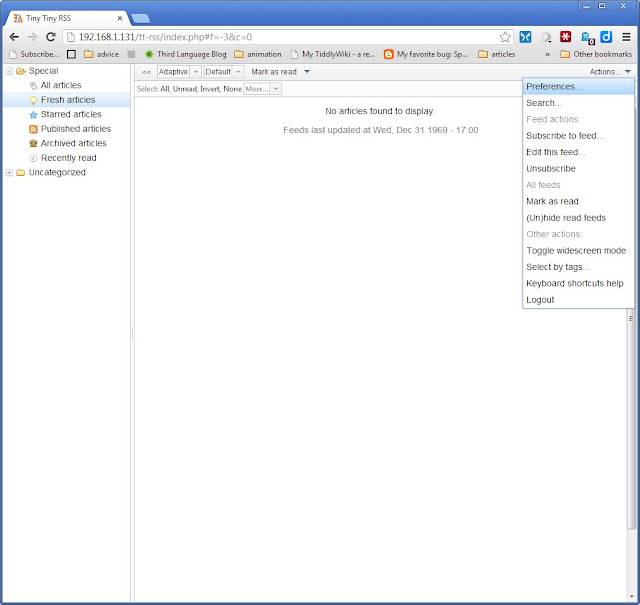Select Edit this feed... menu item

coord(578,152)
